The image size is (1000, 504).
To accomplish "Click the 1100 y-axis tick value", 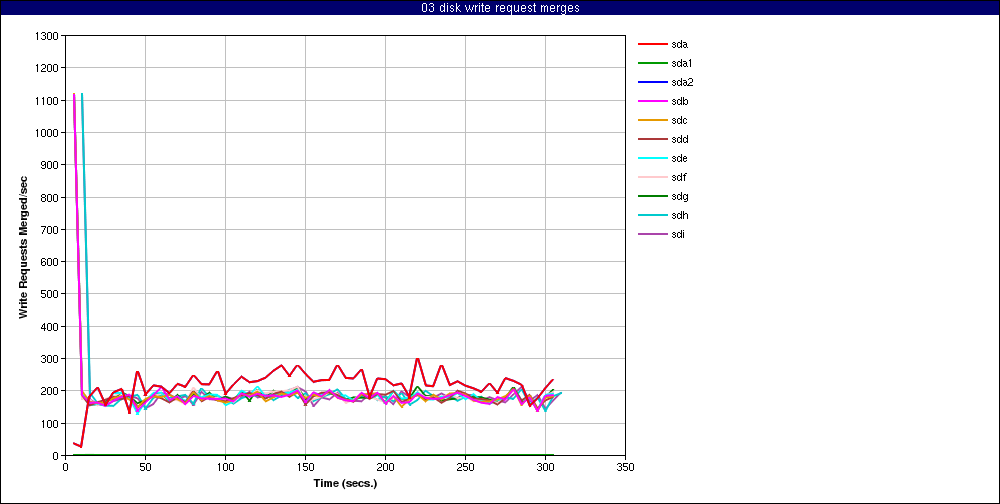I will (49, 101).
